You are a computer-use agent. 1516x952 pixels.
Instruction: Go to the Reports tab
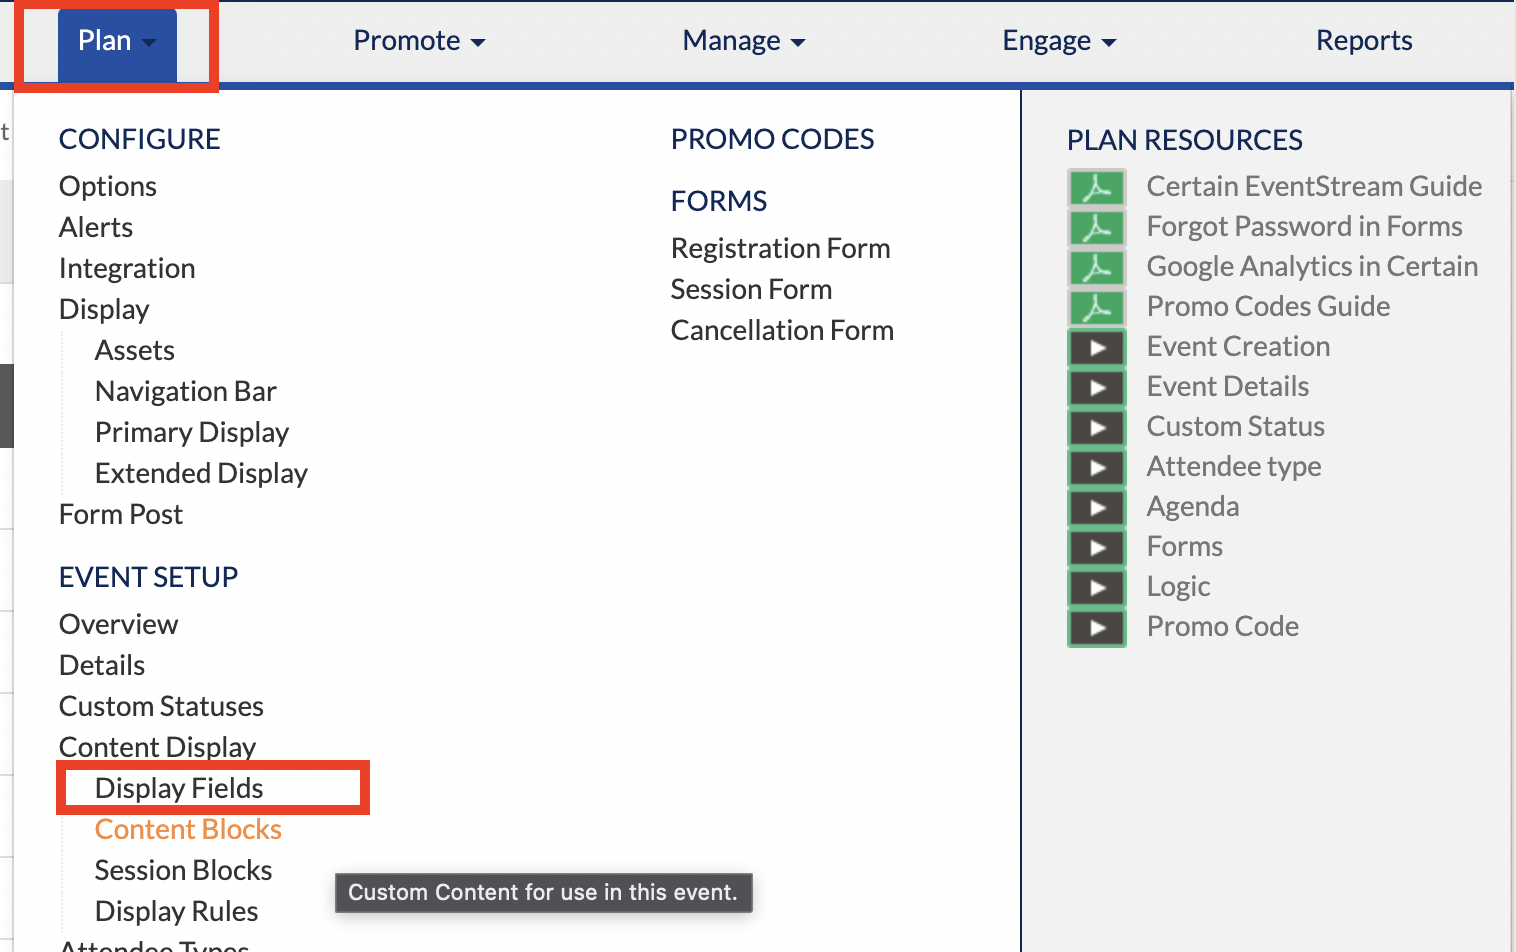[1364, 41]
